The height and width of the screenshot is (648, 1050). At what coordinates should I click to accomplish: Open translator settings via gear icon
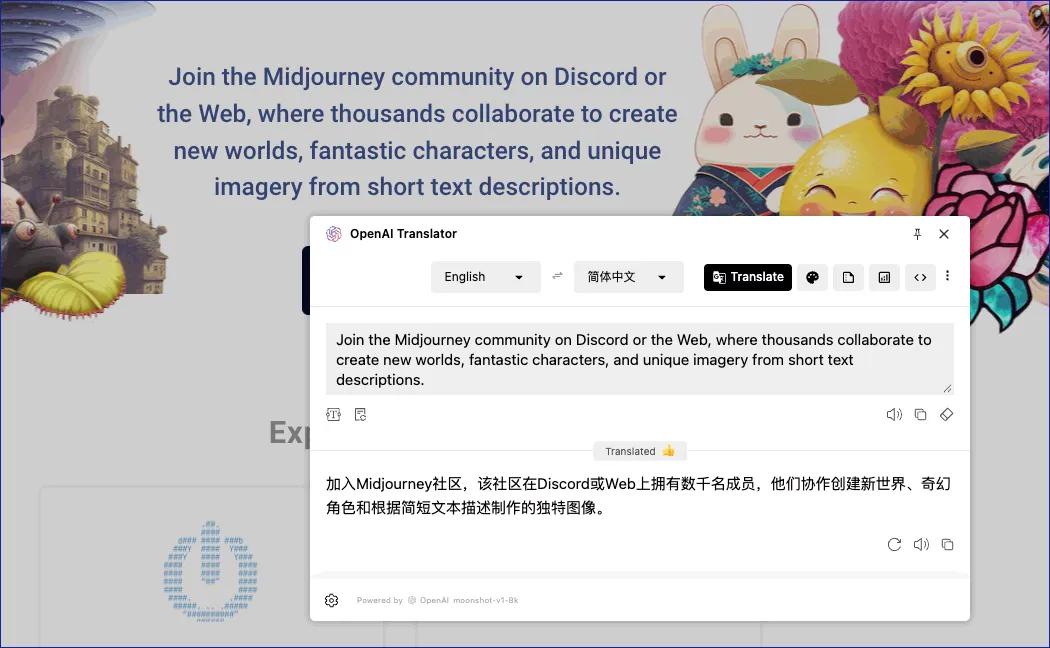[332, 600]
